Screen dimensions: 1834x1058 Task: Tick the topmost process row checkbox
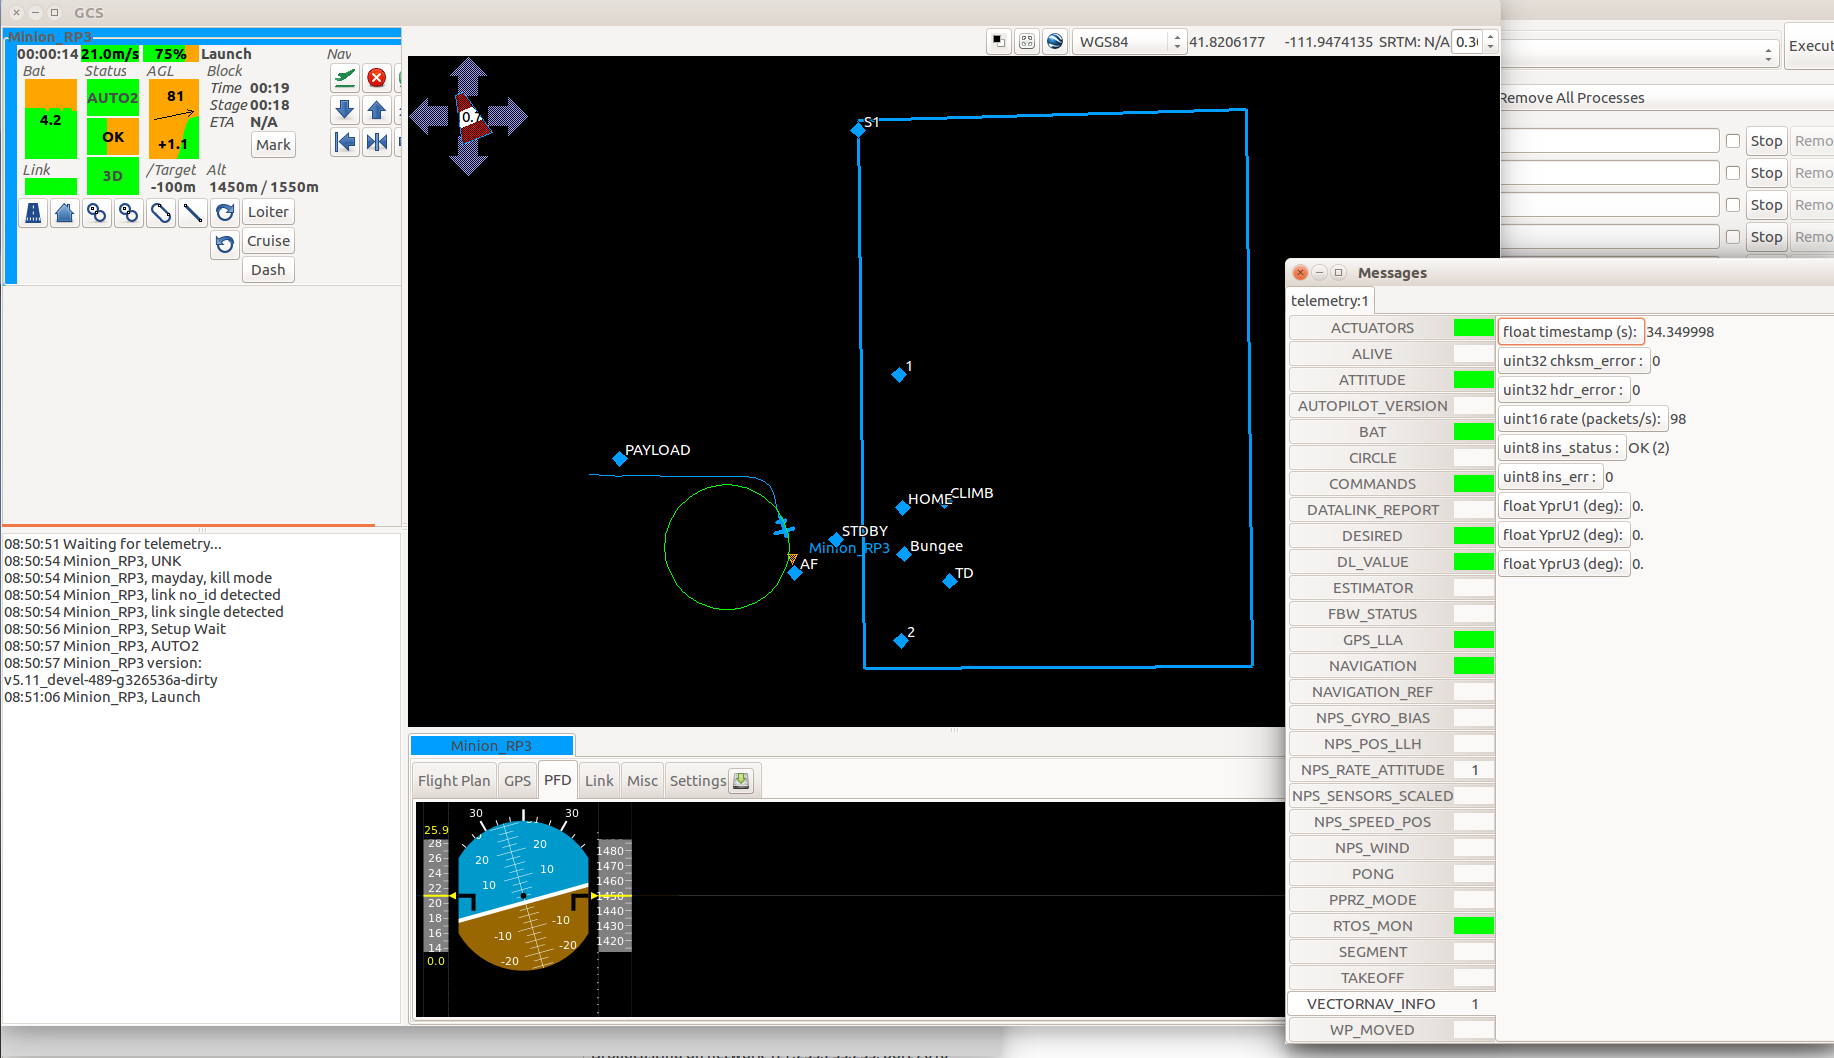(x=1733, y=141)
